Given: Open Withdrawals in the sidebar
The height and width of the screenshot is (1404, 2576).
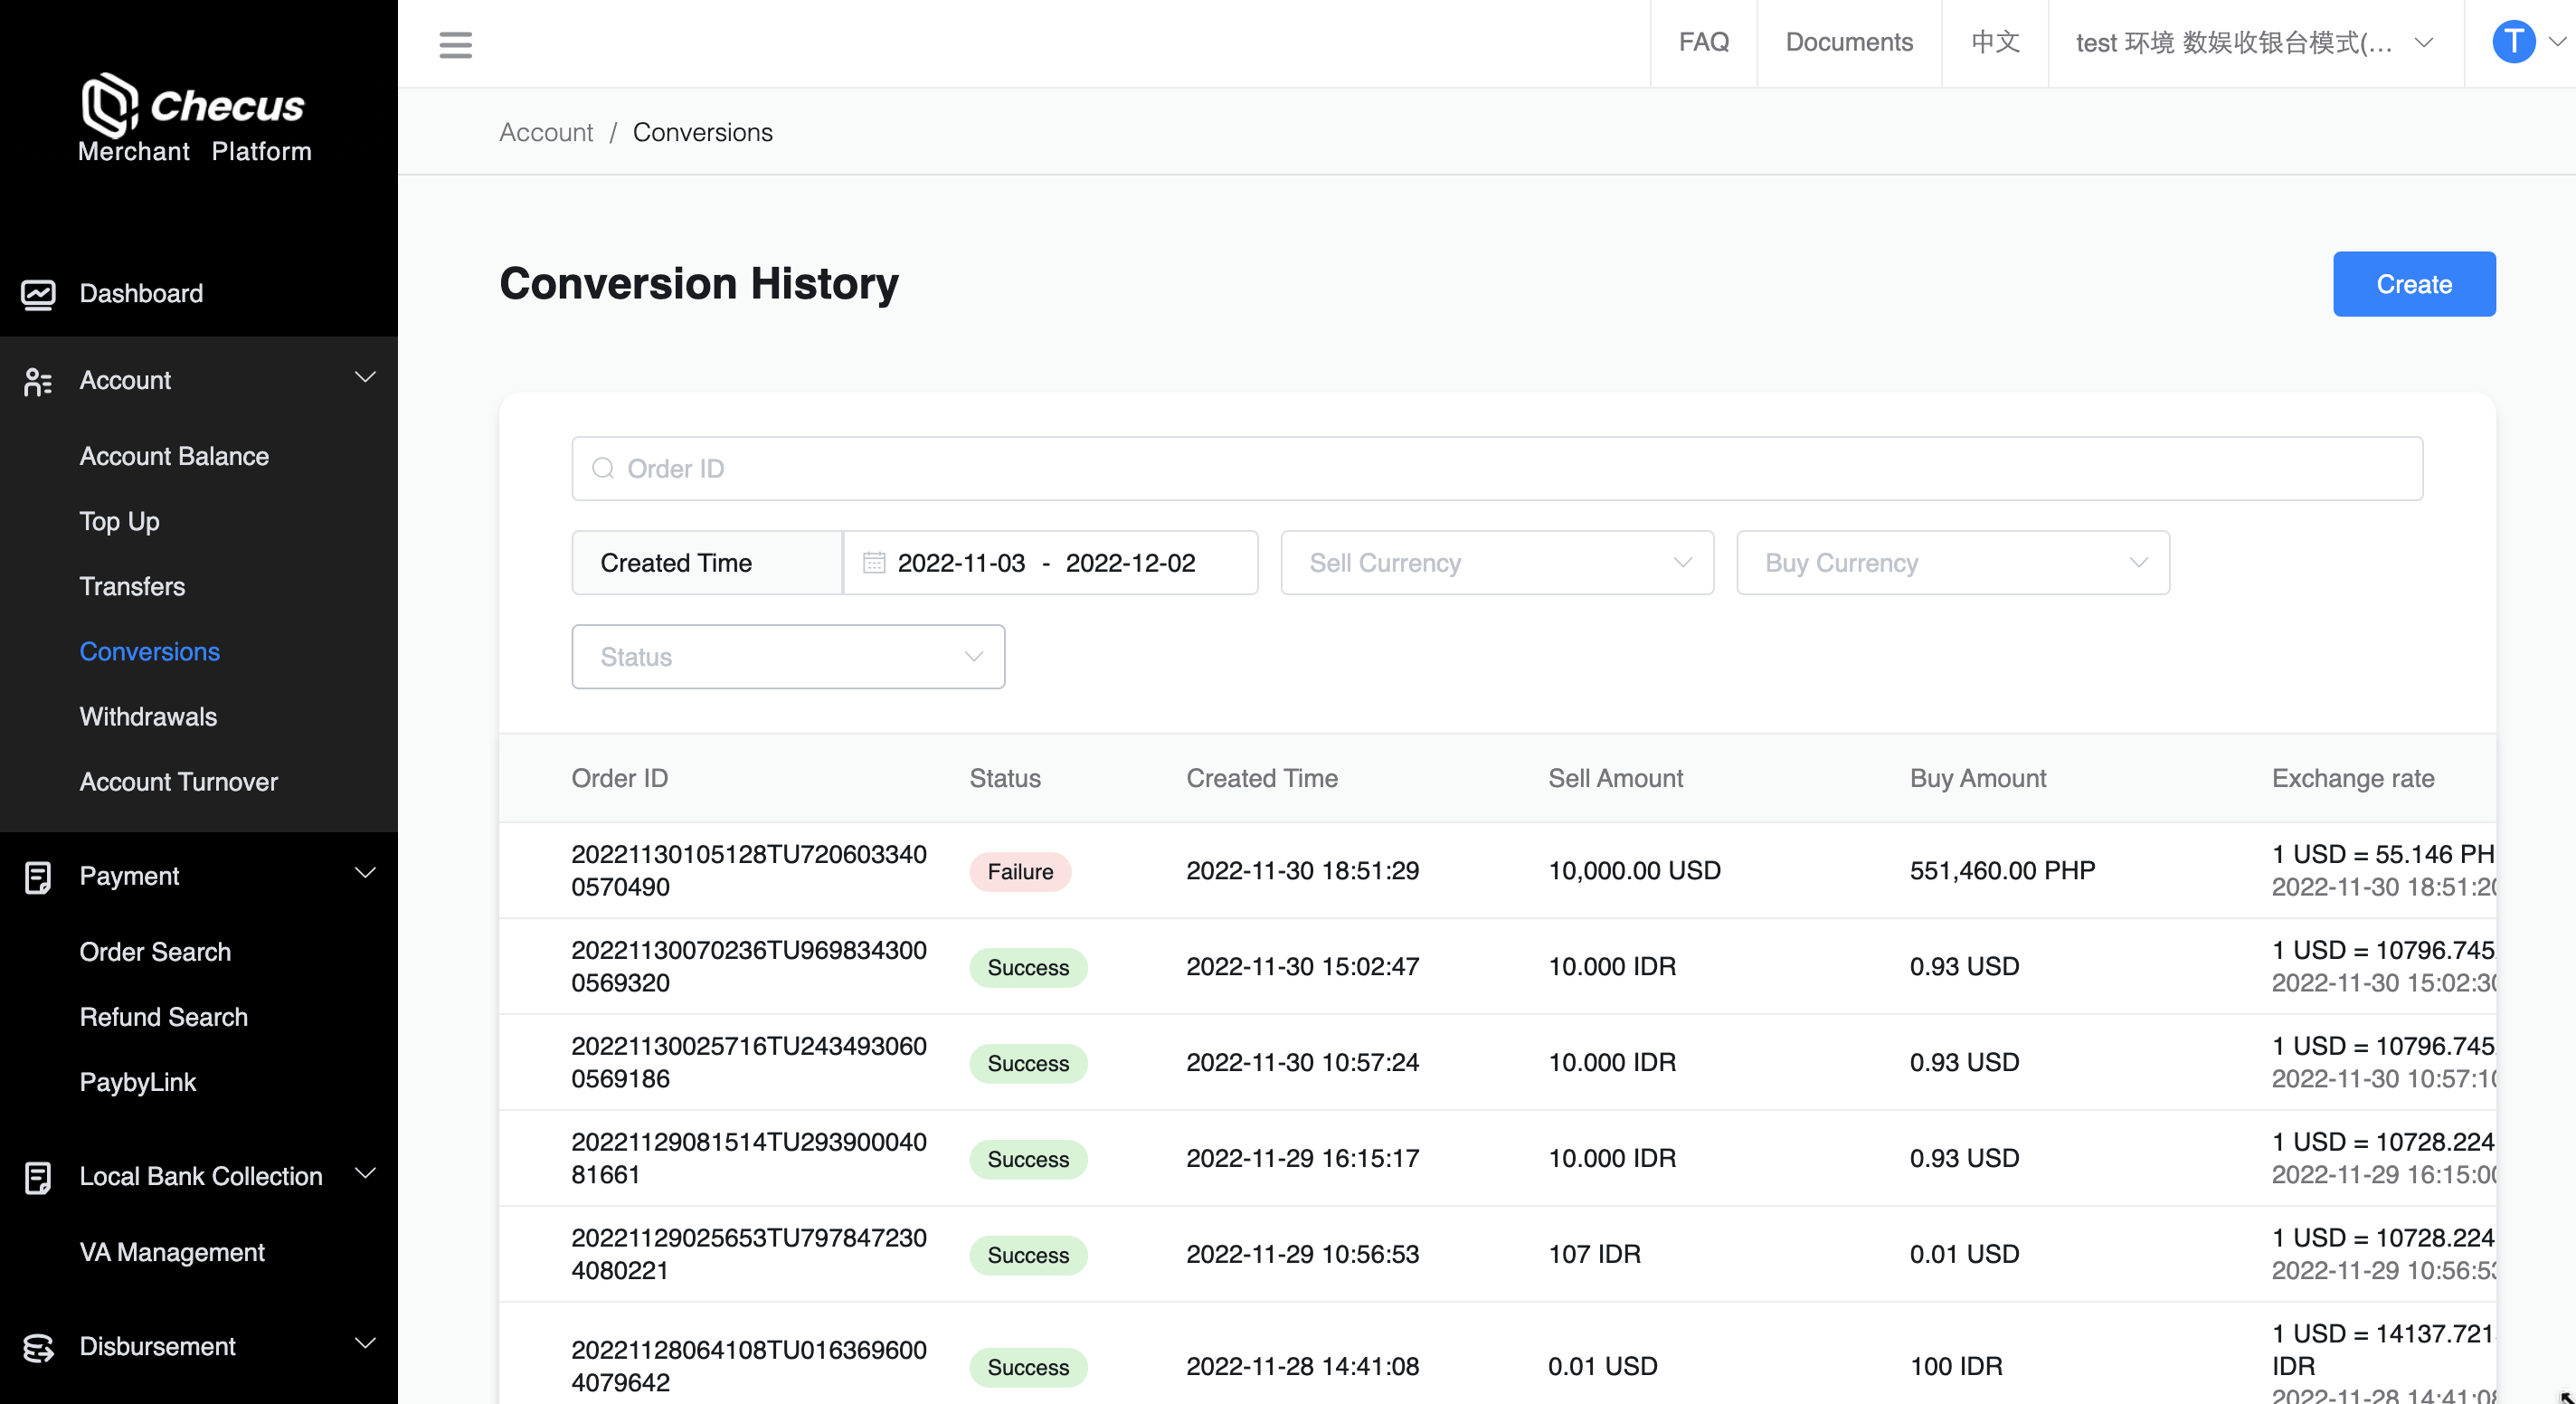Looking at the screenshot, I should tap(148, 717).
